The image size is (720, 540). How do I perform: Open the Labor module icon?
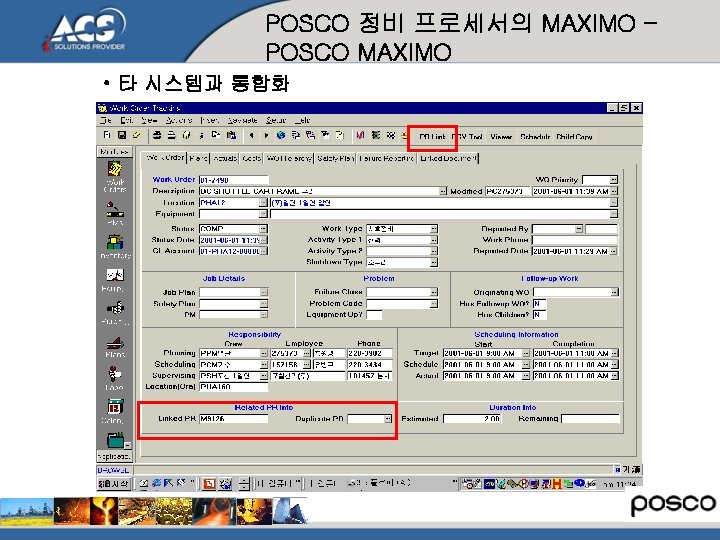[114, 374]
